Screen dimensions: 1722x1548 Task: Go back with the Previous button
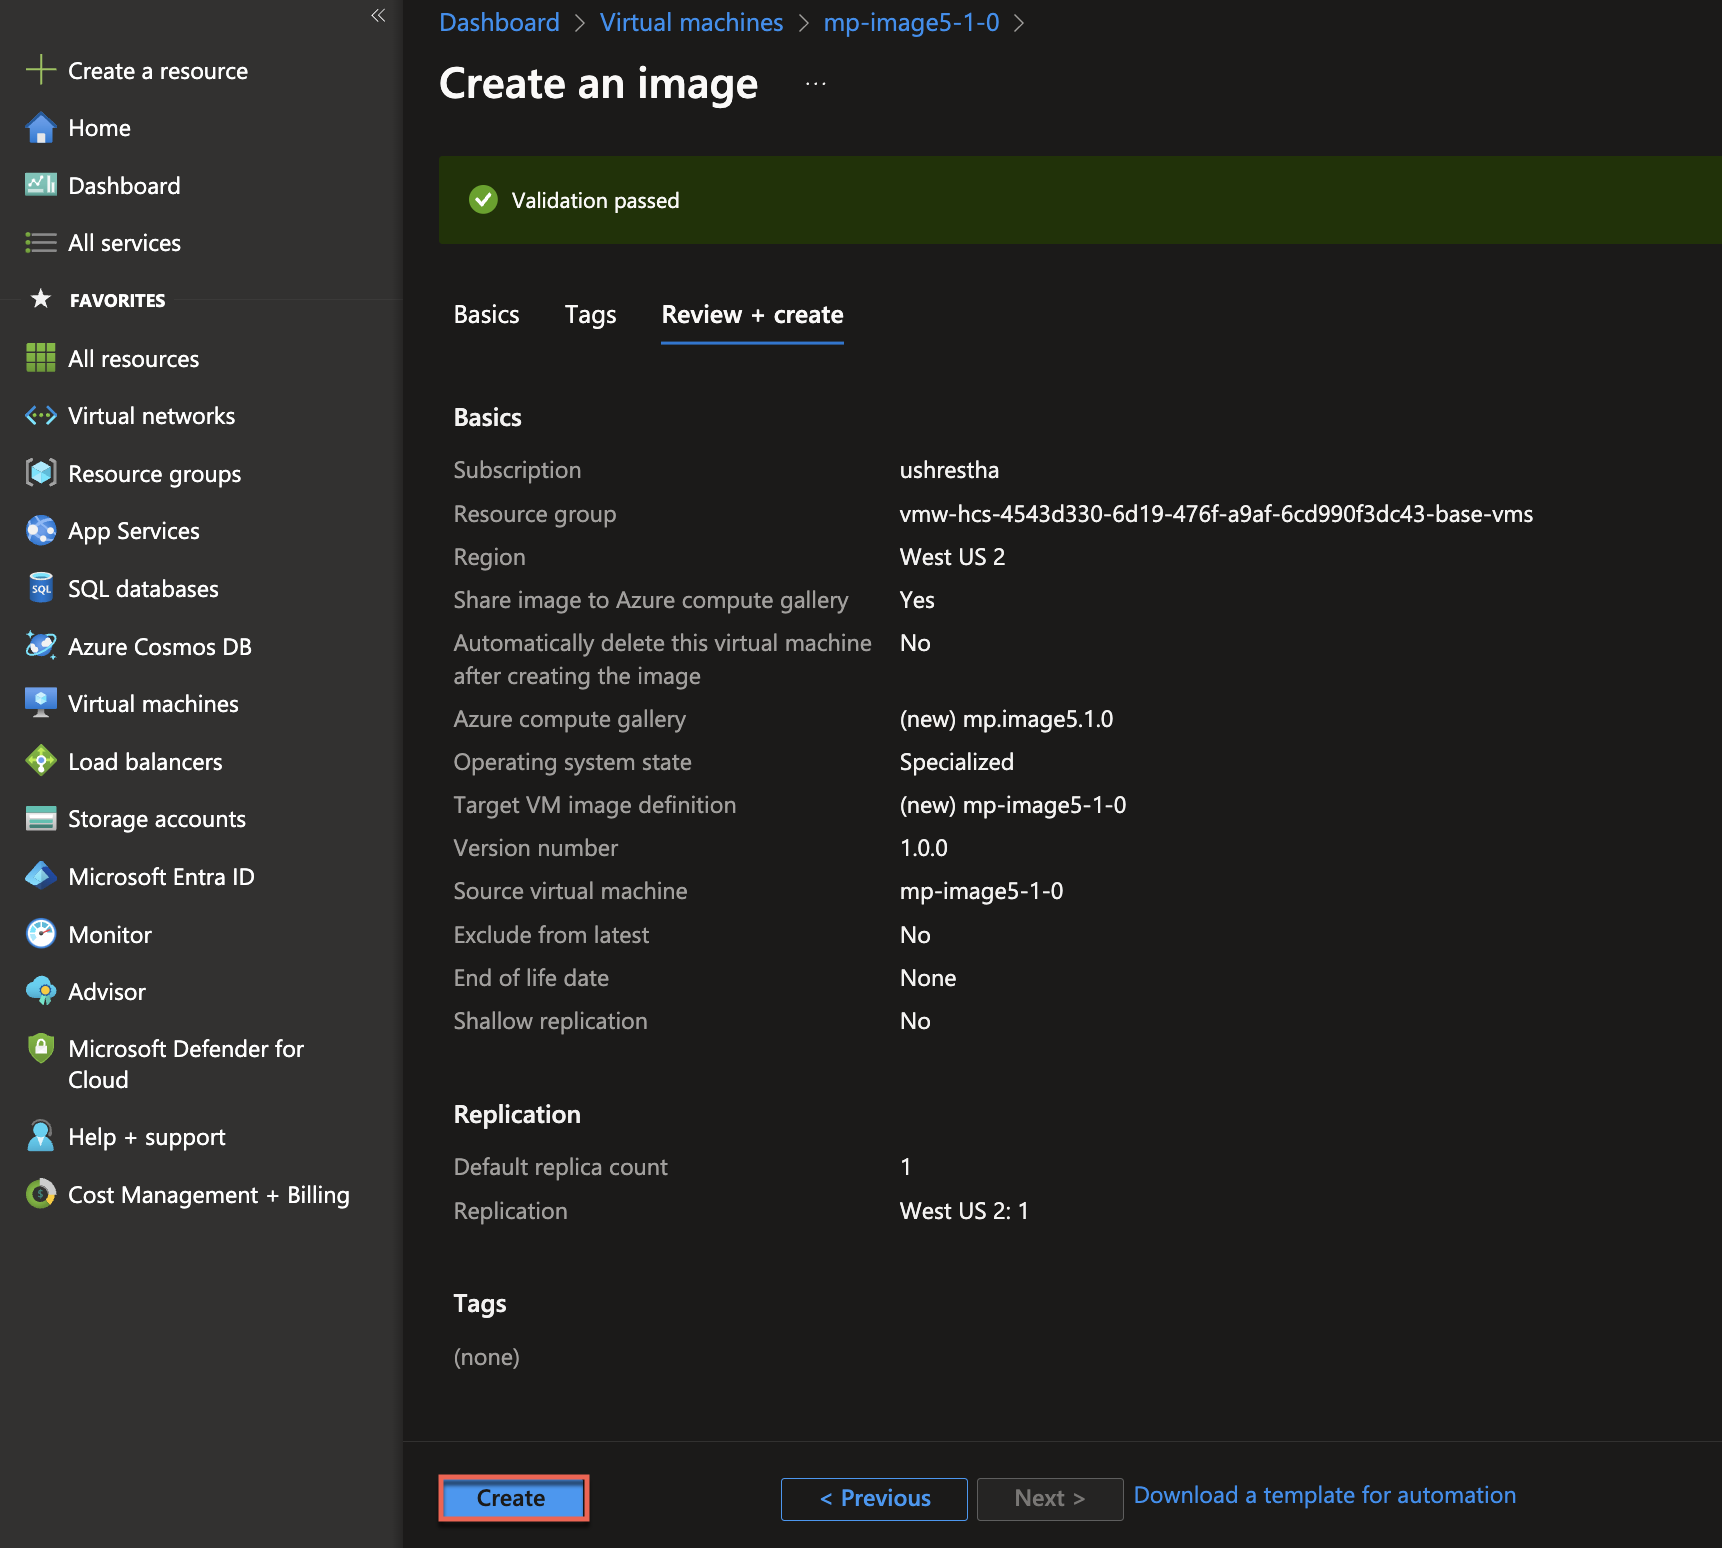(874, 1498)
